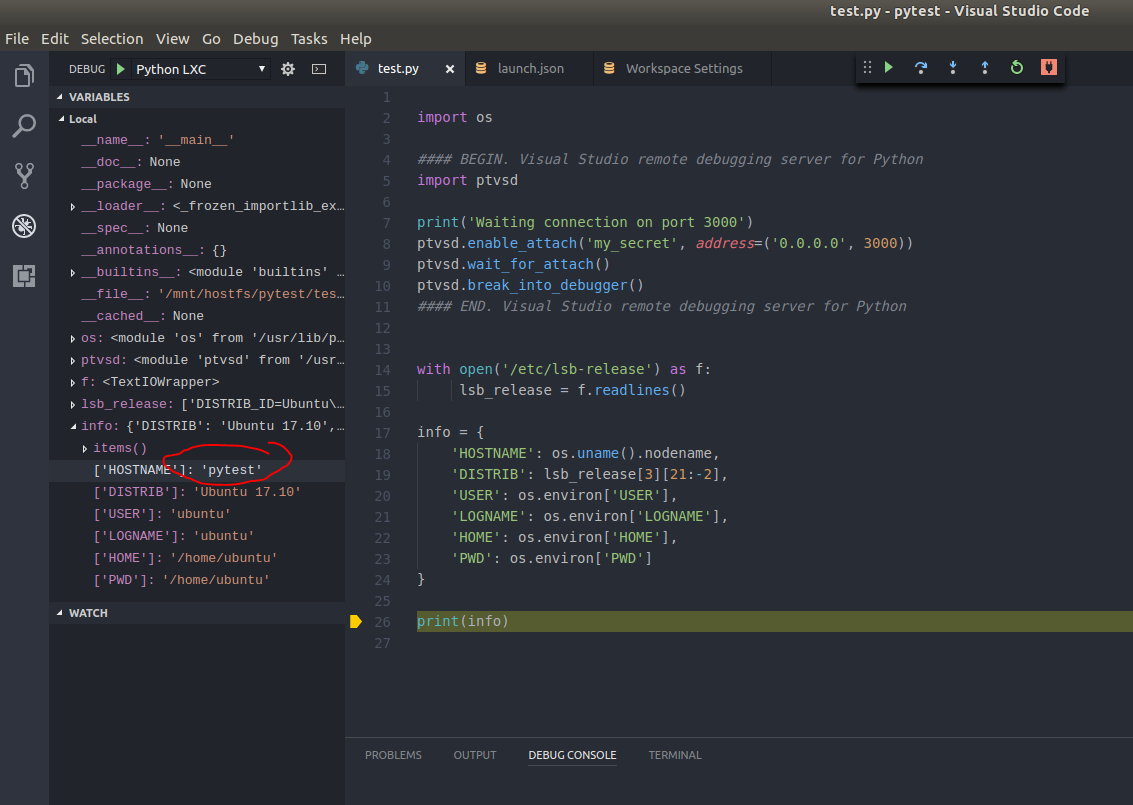Select the __name__: '__main__' variable
Viewport: 1133px width, 805px height.
[197, 140]
